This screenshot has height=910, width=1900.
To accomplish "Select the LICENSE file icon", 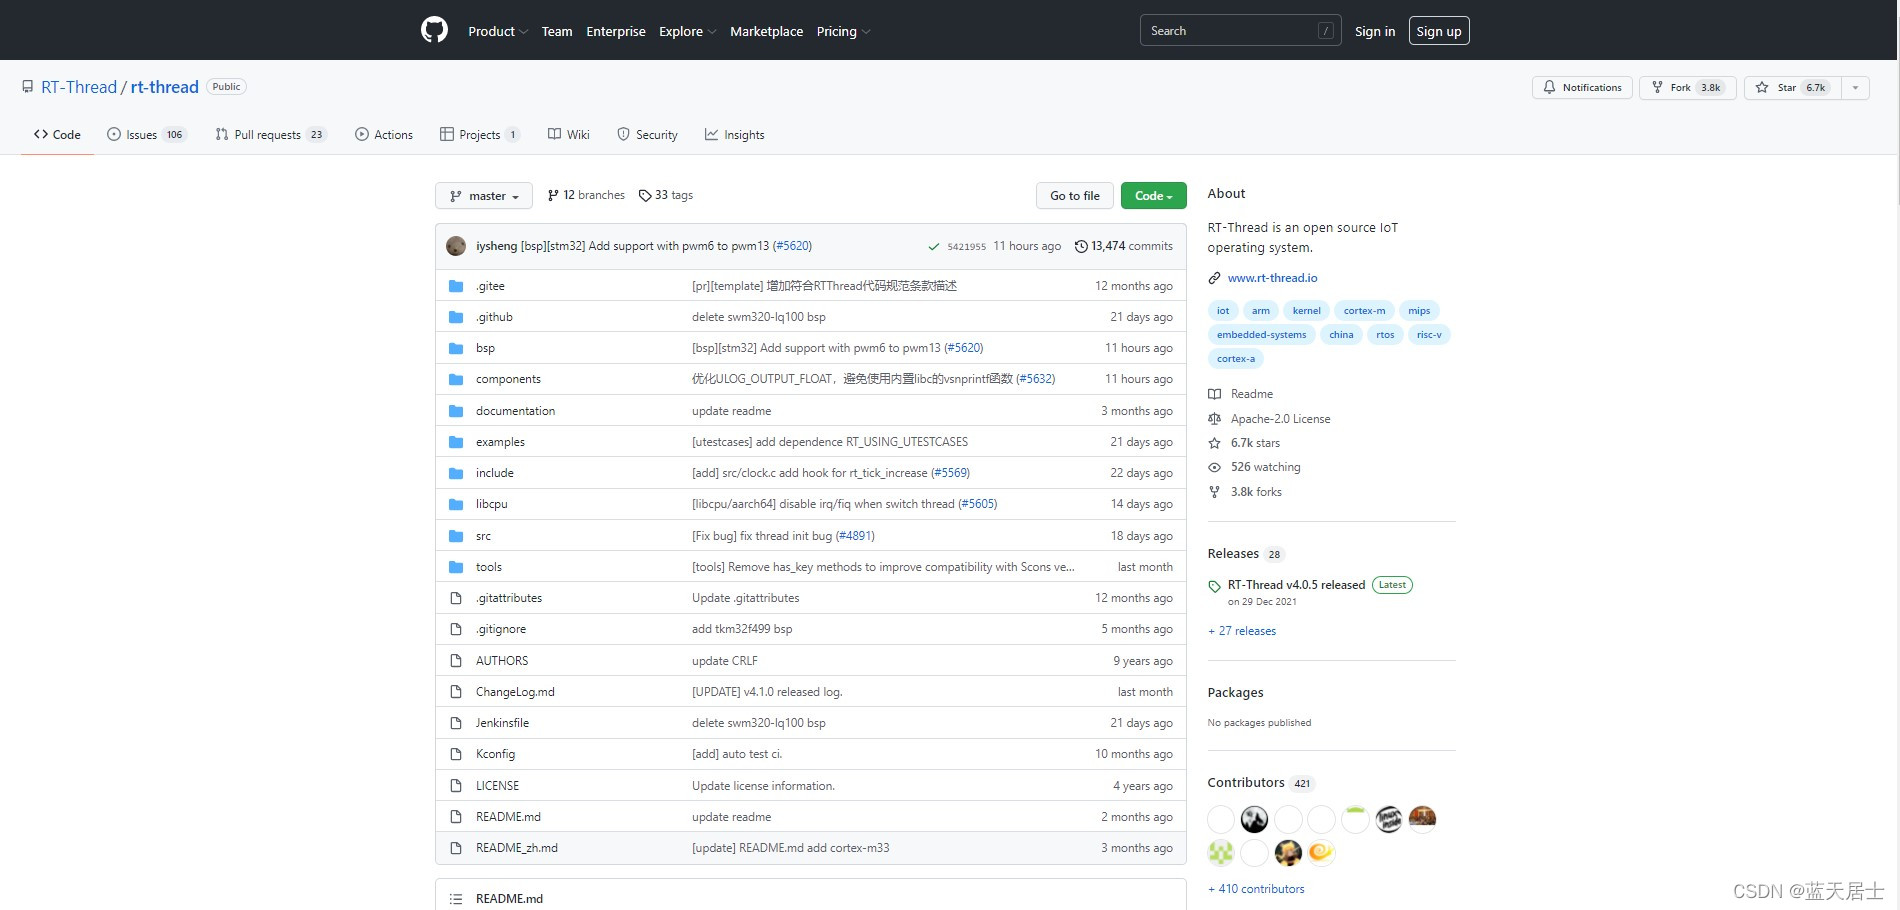I will (456, 786).
